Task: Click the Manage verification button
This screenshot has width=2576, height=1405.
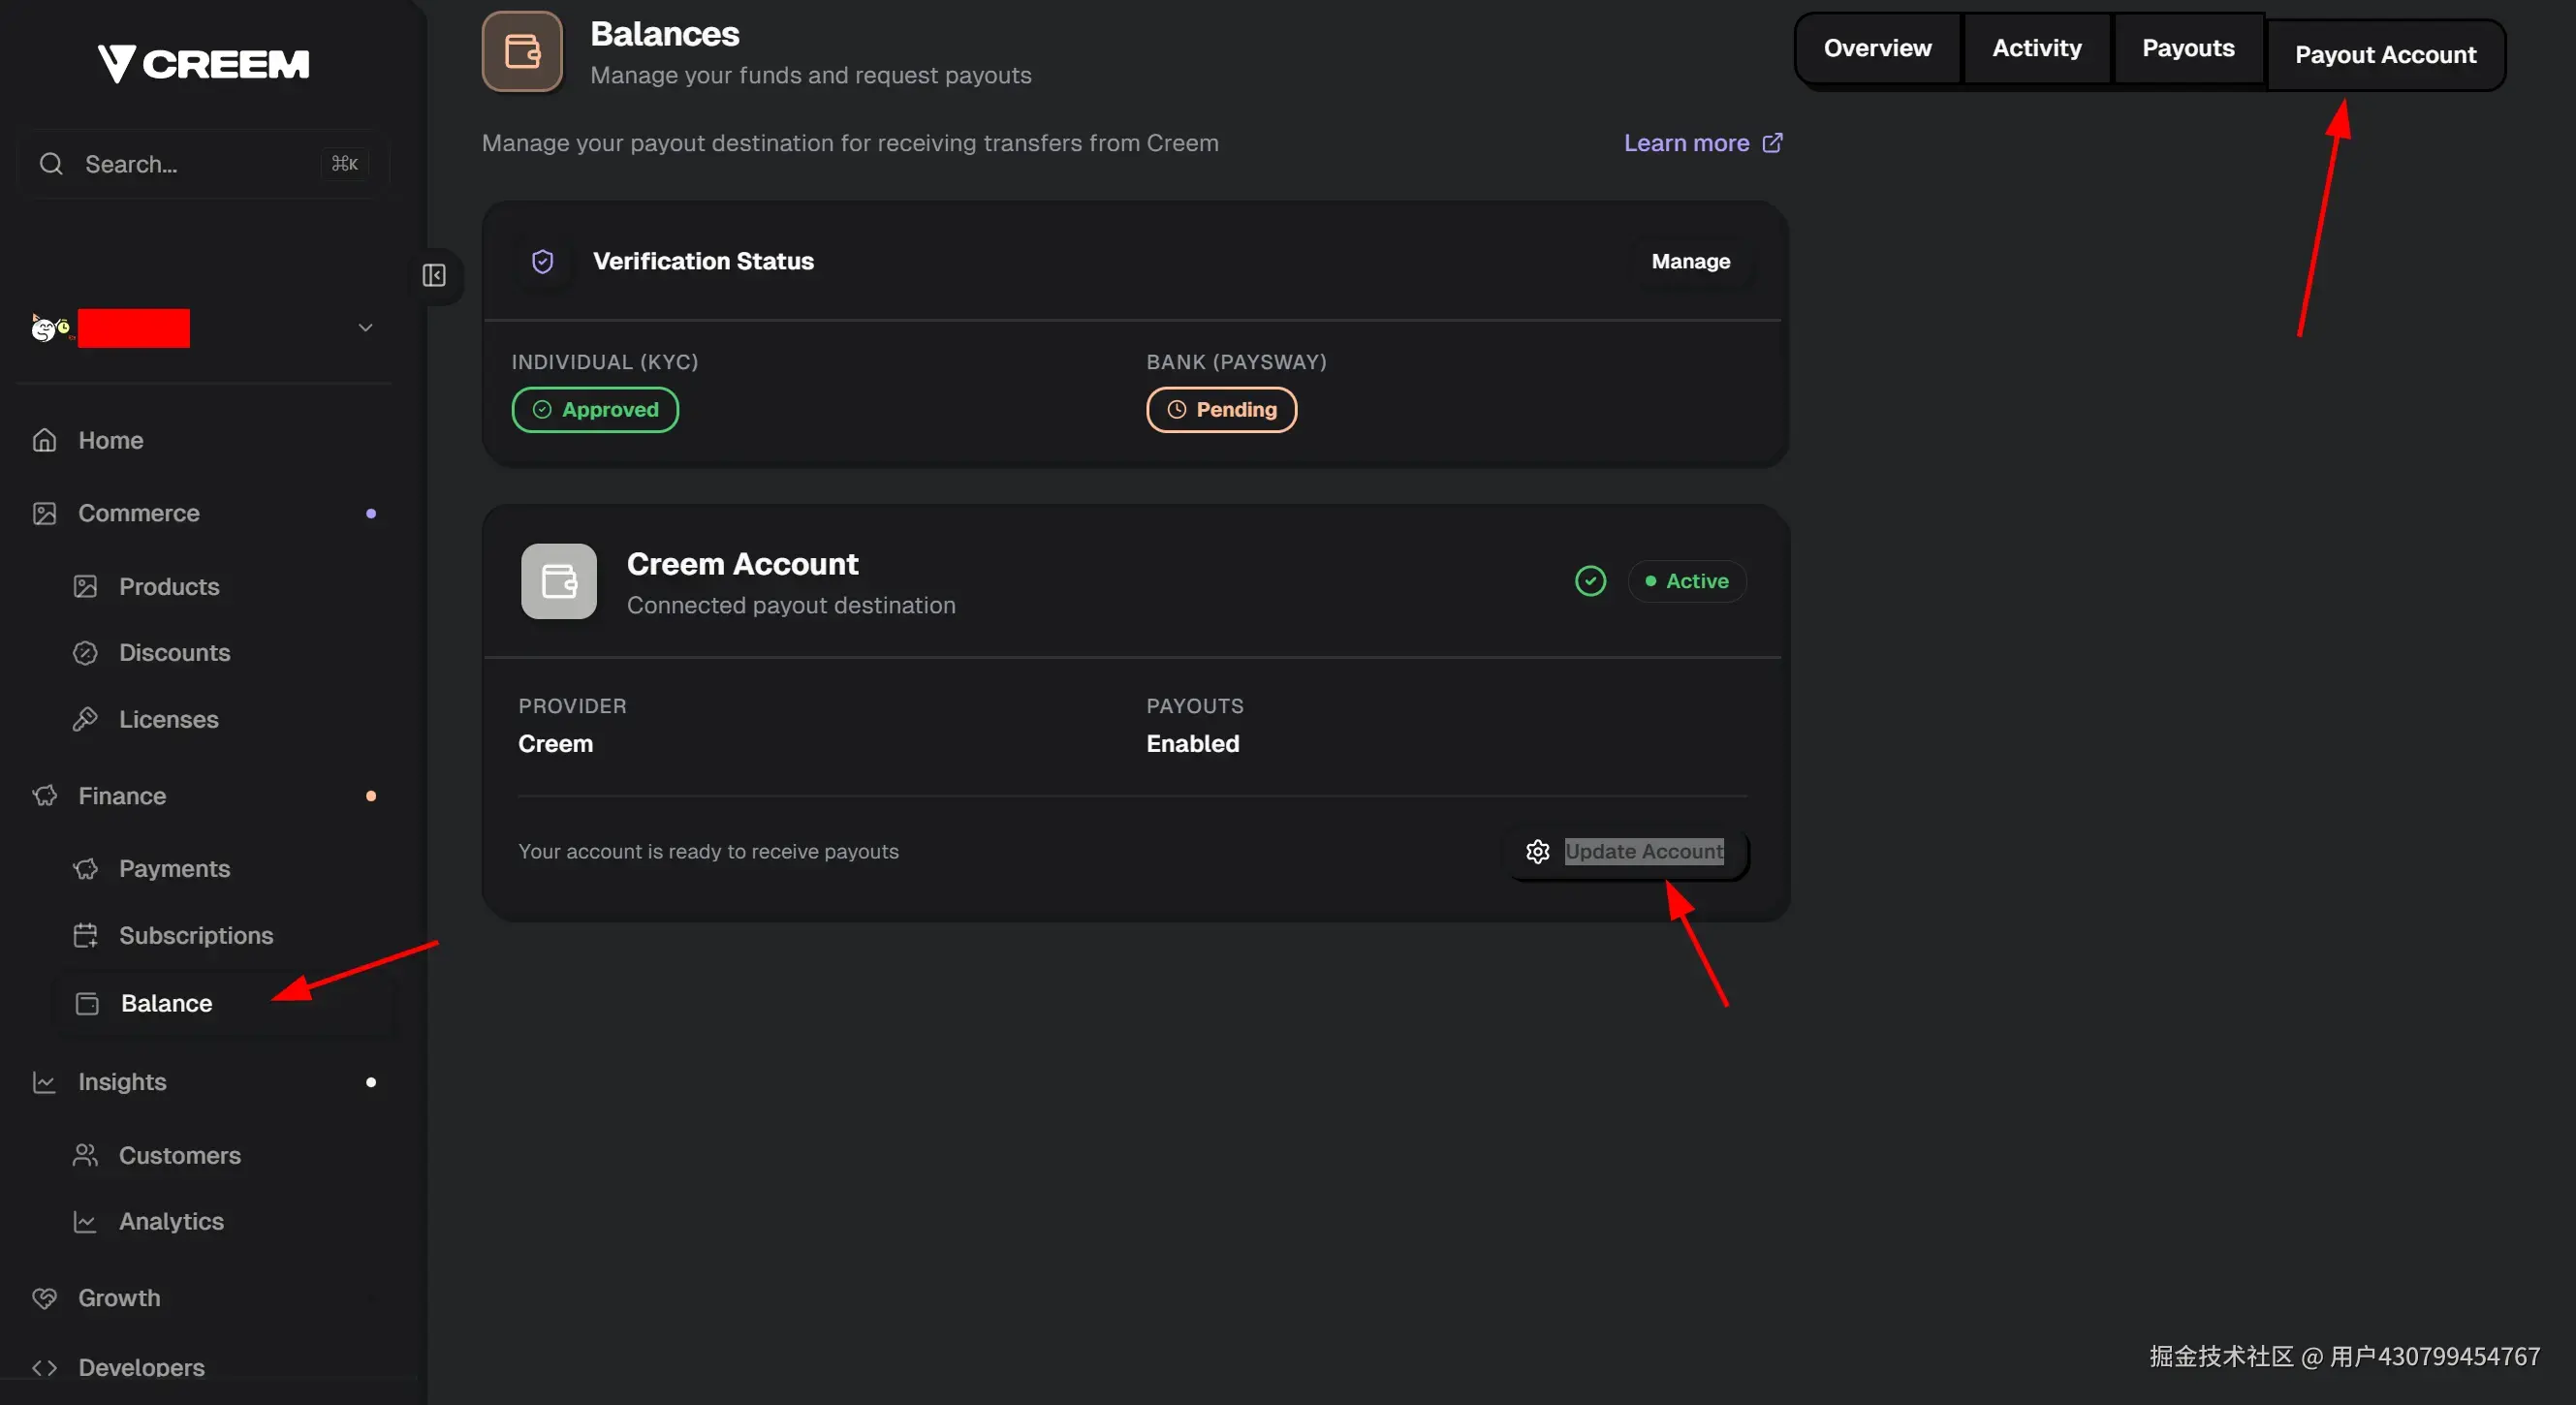Action: tap(1691, 261)
